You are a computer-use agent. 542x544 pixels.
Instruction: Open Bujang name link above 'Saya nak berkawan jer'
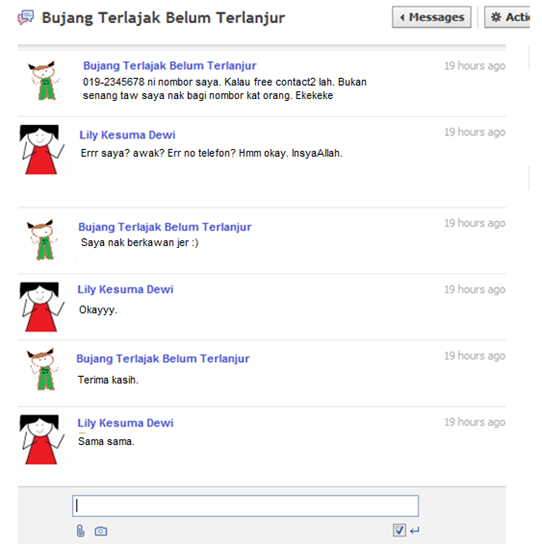point(165,227)
